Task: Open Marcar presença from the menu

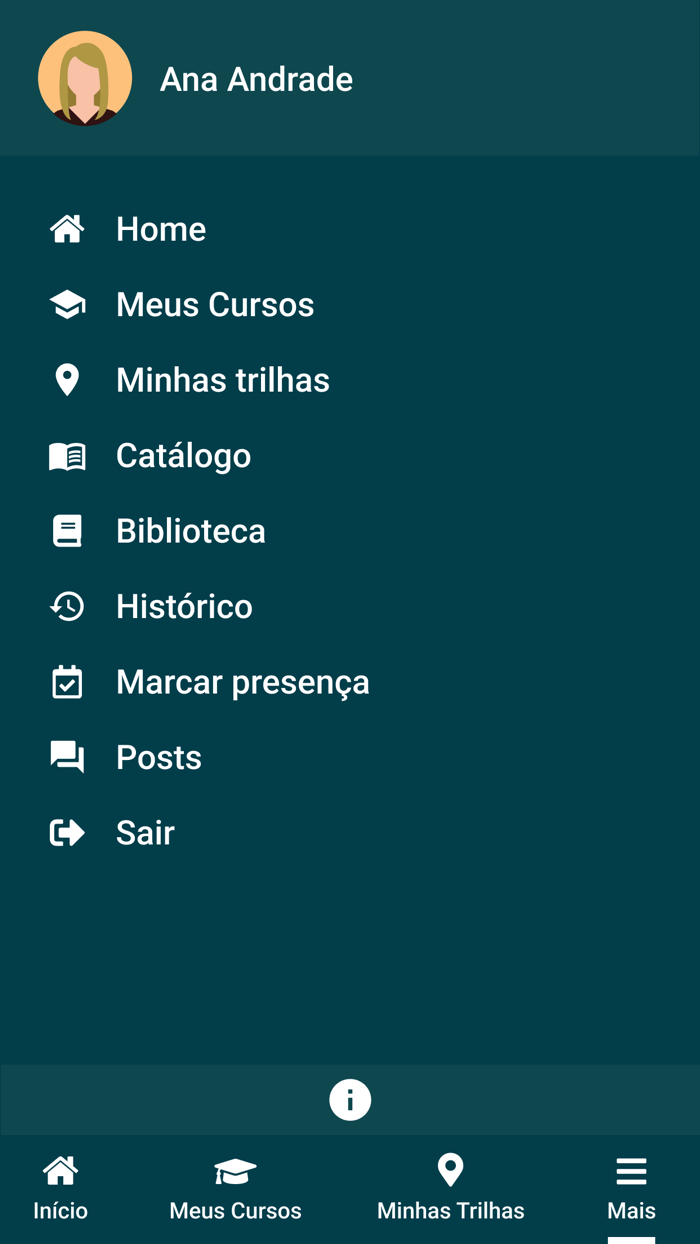Action: 243,681
